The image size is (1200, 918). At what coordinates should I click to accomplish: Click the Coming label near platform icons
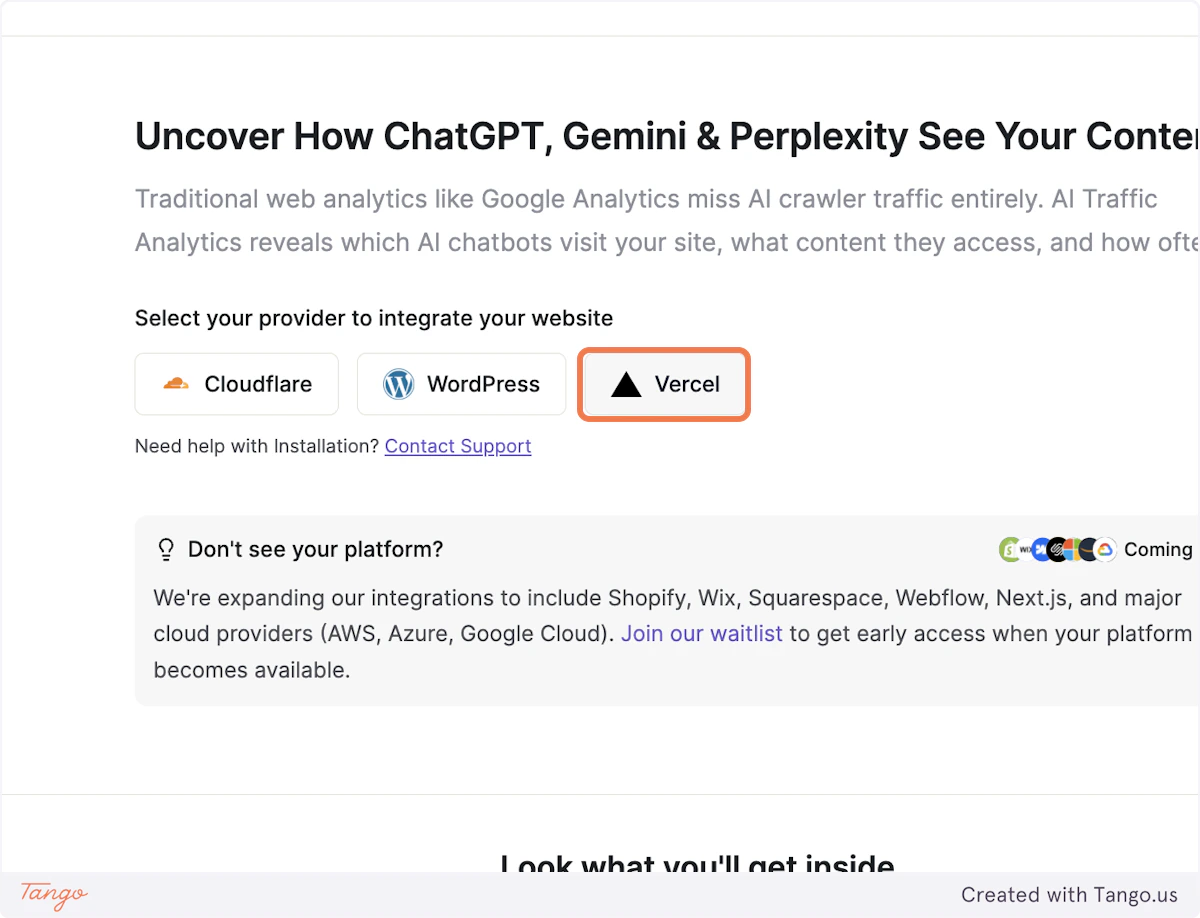[x=1158, y=549]
